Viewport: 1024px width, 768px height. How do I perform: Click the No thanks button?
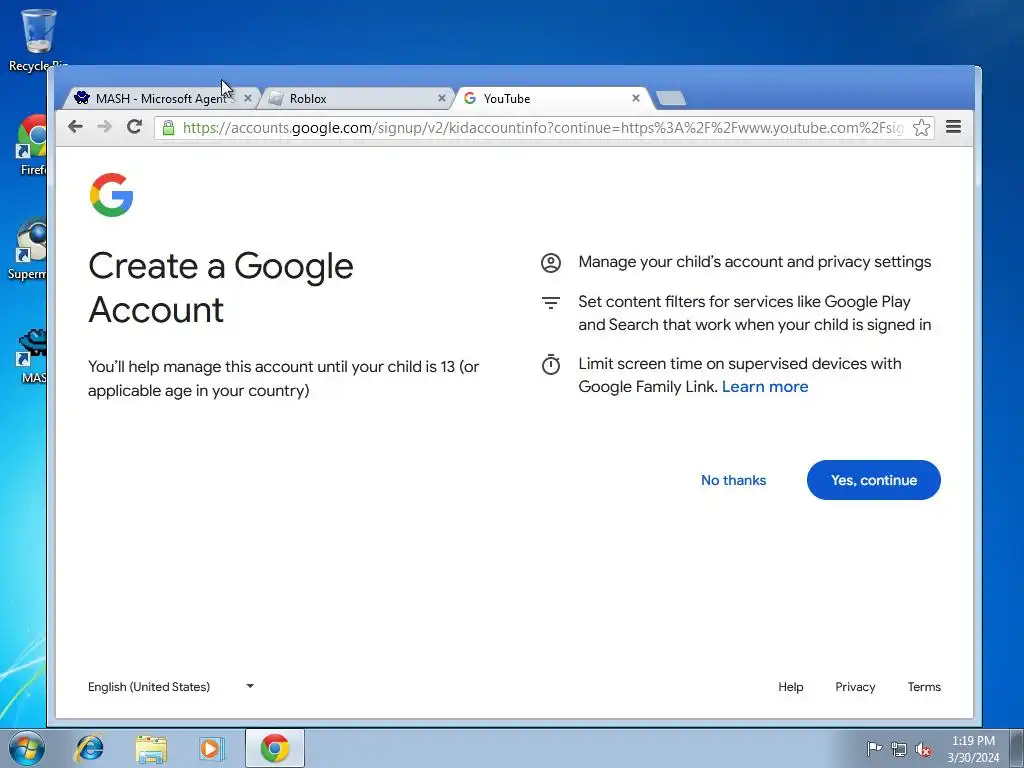(733, 480)
